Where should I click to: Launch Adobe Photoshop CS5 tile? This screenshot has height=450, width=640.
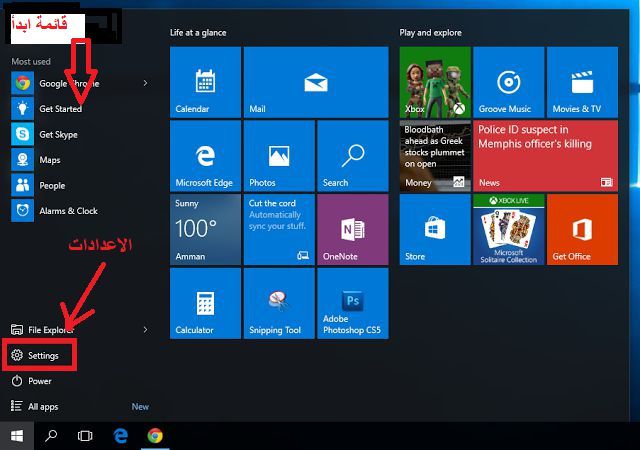tap(353, 303)
